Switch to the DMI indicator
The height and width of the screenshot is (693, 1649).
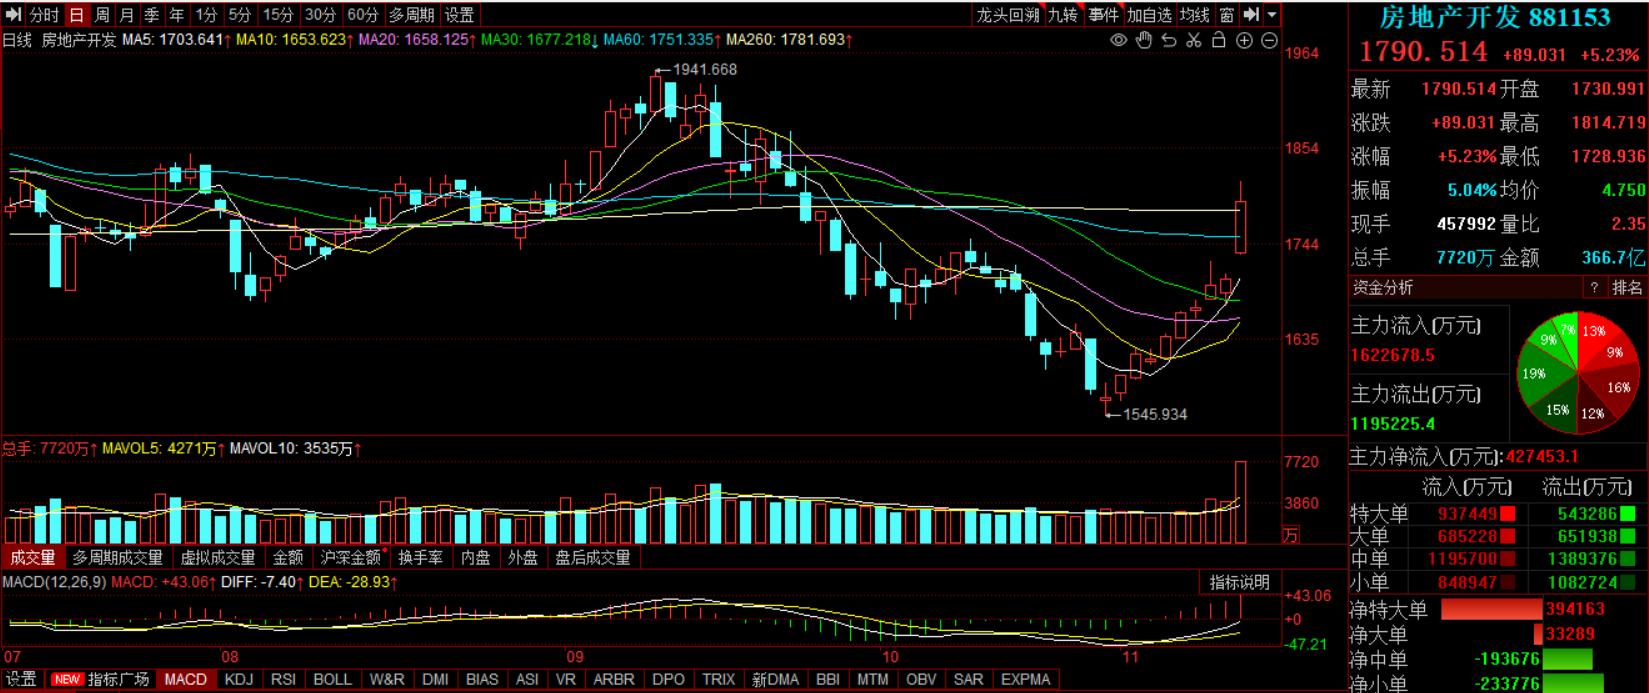click(435, 679)
